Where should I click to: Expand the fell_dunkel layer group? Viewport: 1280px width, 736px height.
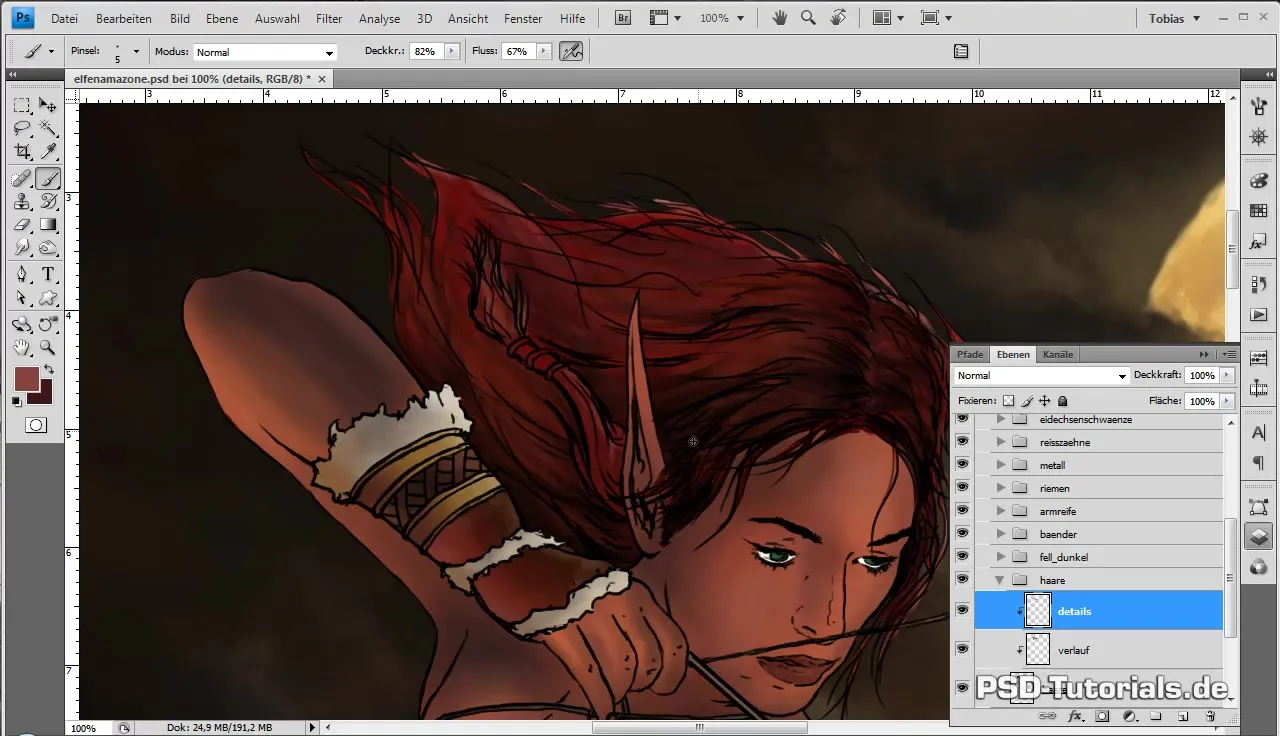[1000, 557]
